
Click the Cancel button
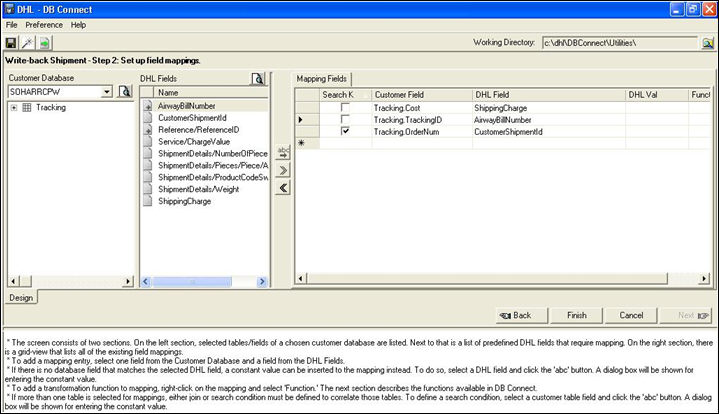pyautogui.click(x=631, y=315)
